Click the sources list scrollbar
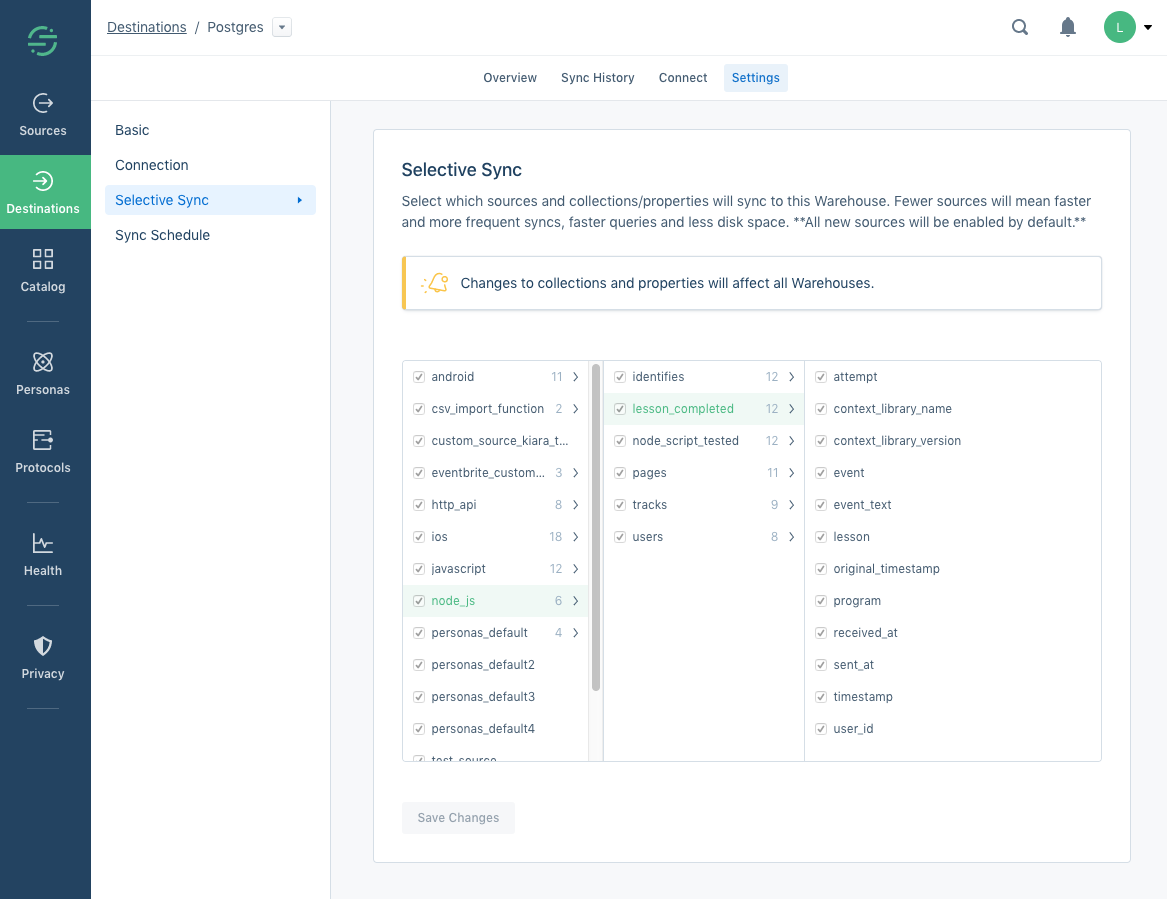Screen dimensions: 1167x899 pyautogui.click(x=596, y=528)
